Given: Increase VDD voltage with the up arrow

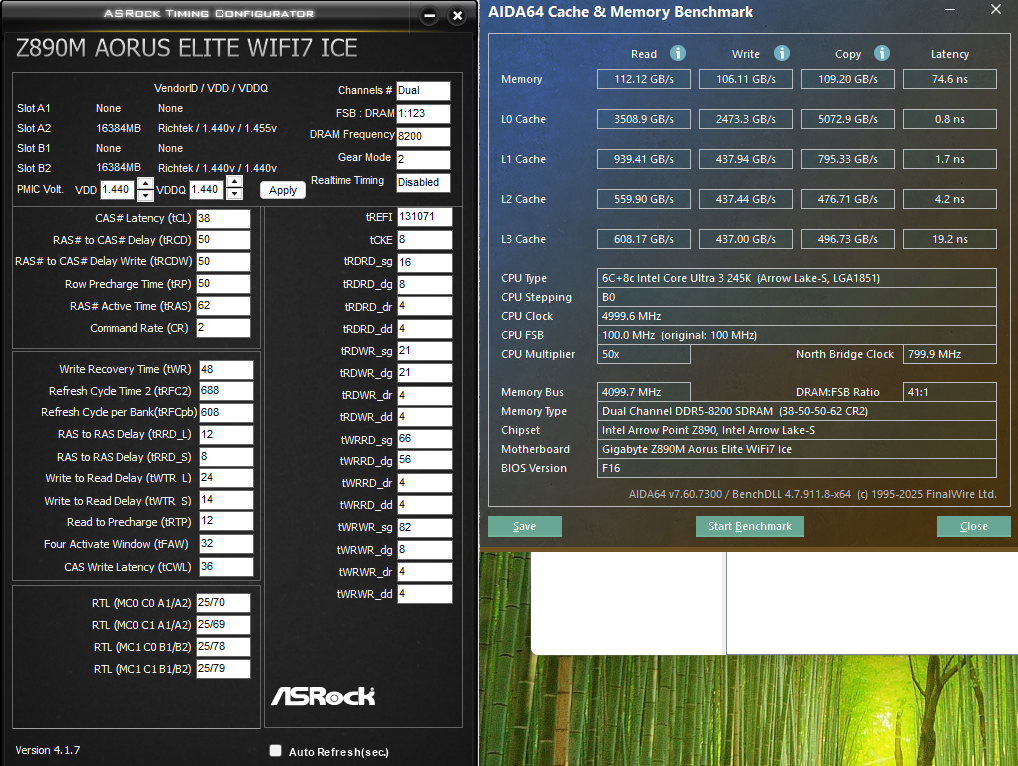Looking at the screenshot, I should [x=145, y=183].
